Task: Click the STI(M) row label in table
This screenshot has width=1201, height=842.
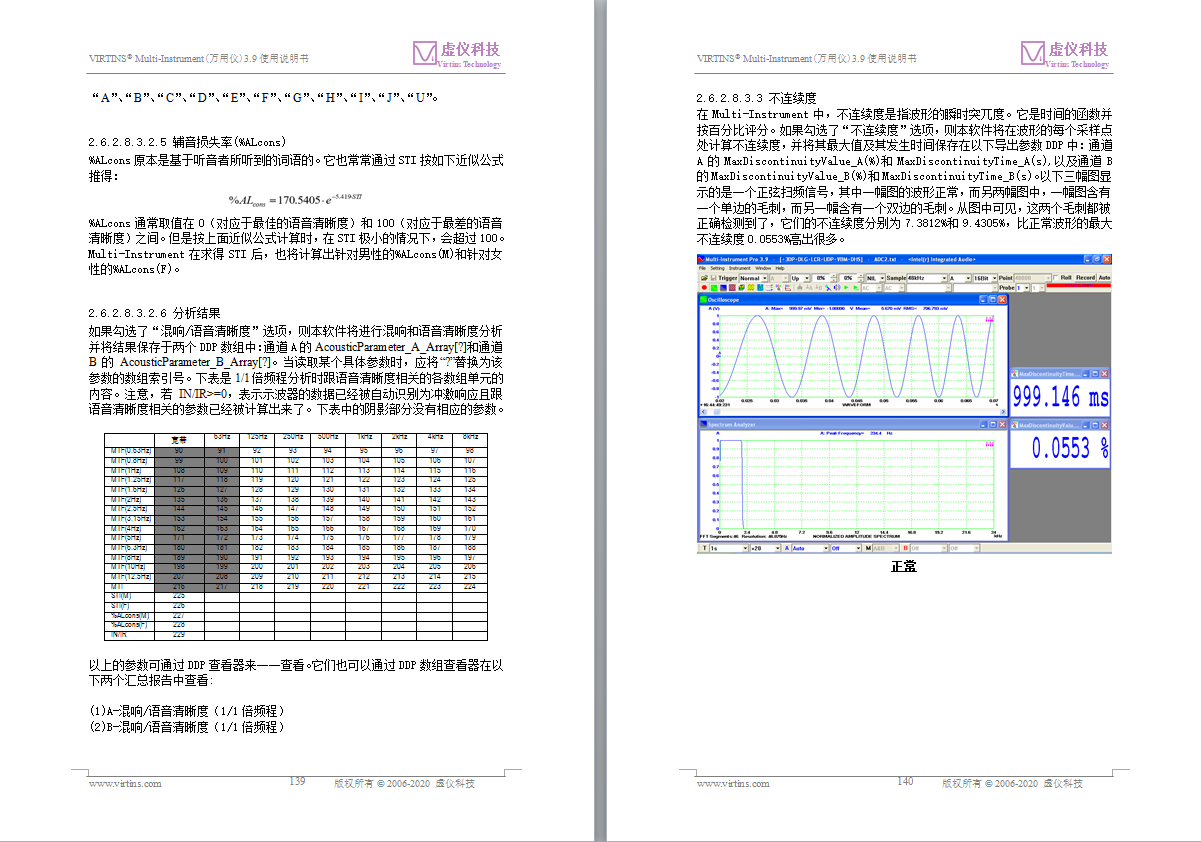Action: [x=123, y=596]
